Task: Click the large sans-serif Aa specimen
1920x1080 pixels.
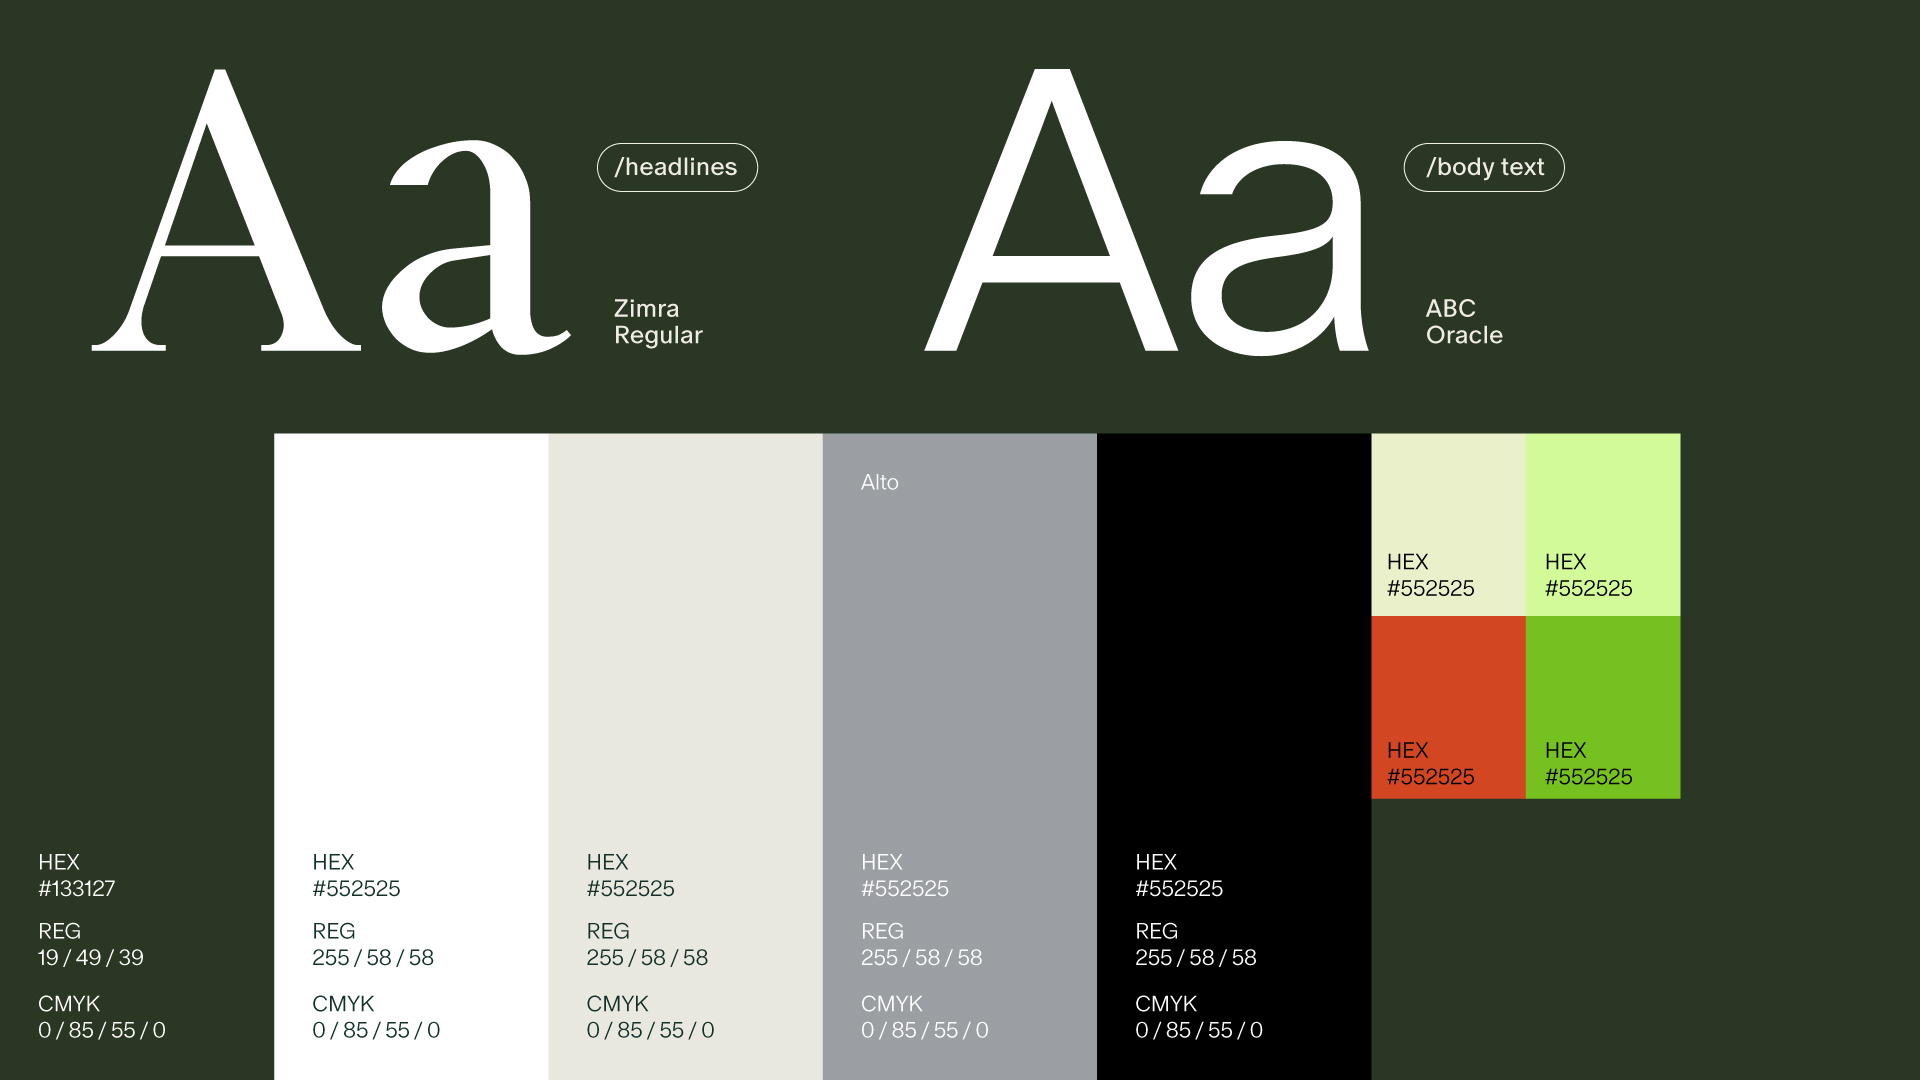Action: 1145,215
